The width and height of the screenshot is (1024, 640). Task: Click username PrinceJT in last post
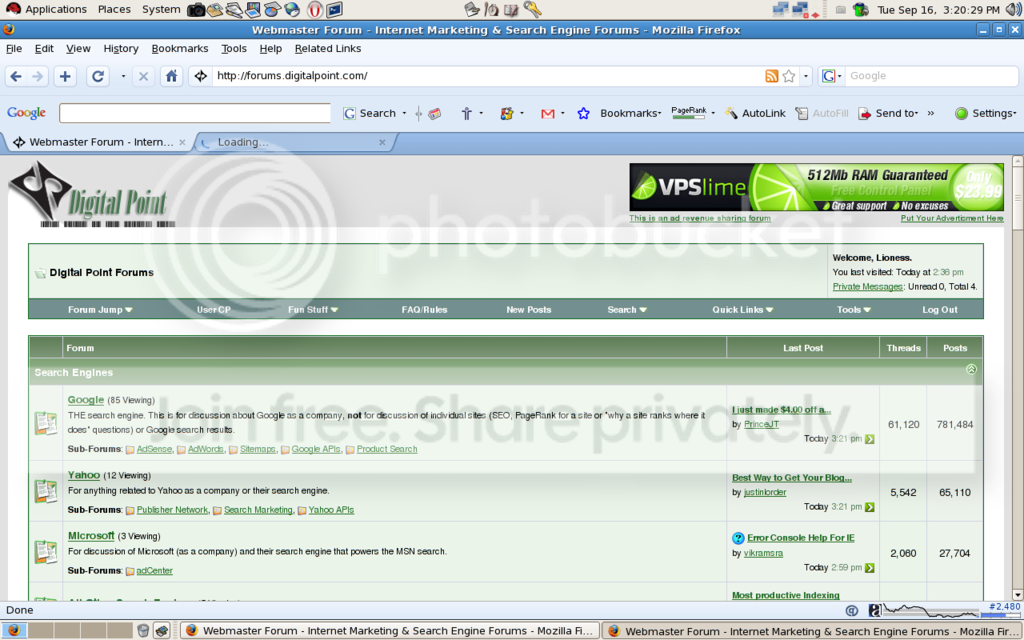(x=761, y=424)
